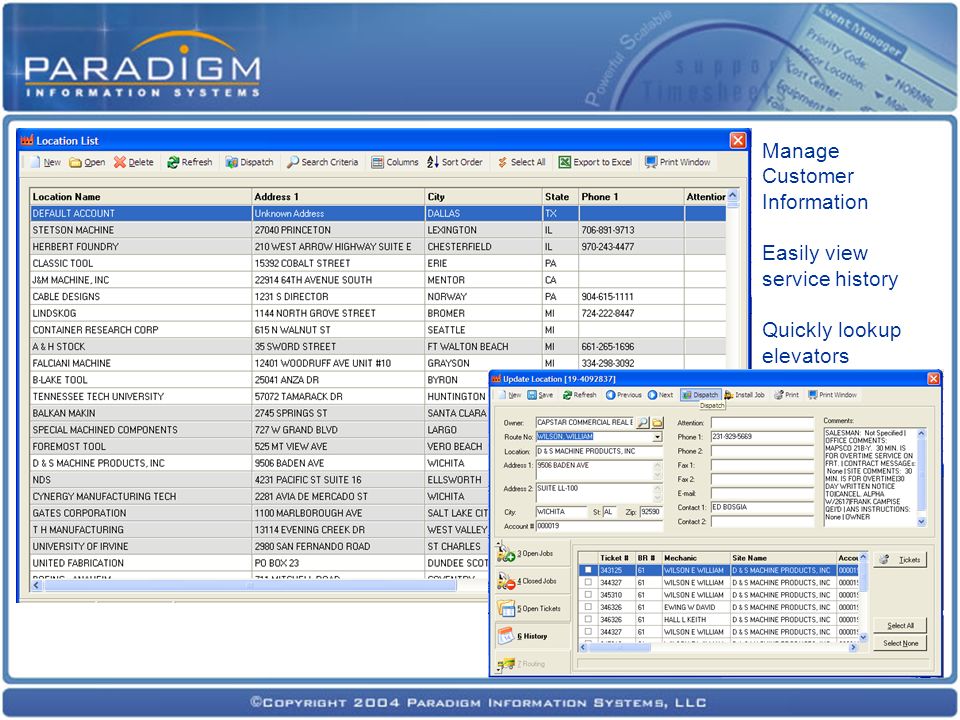Tick checkbox on EWING W DAVID row

[588, 607]
